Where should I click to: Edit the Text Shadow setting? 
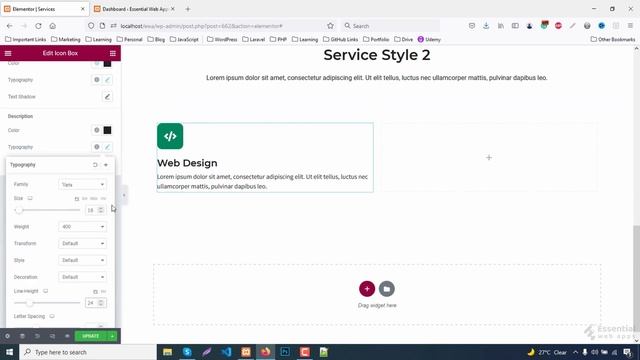[x=107, y=97]
